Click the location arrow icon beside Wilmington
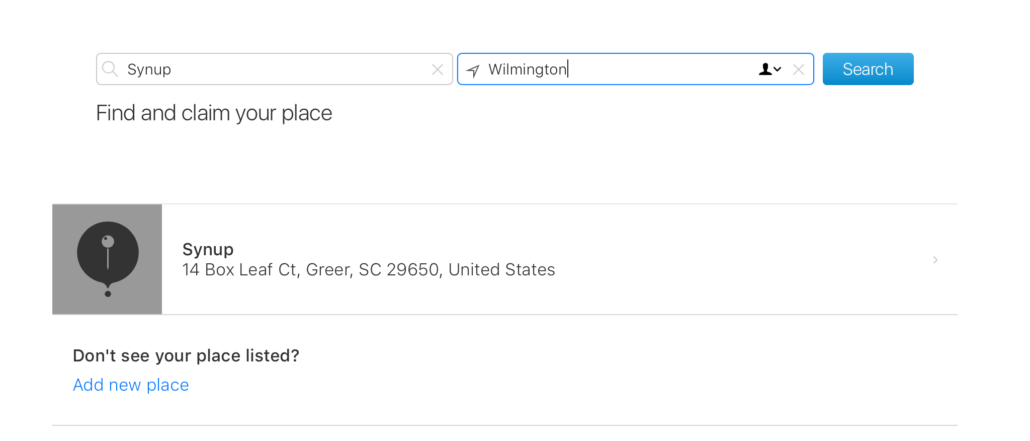This screenshot has height=441, width=1030. point(473,70)
